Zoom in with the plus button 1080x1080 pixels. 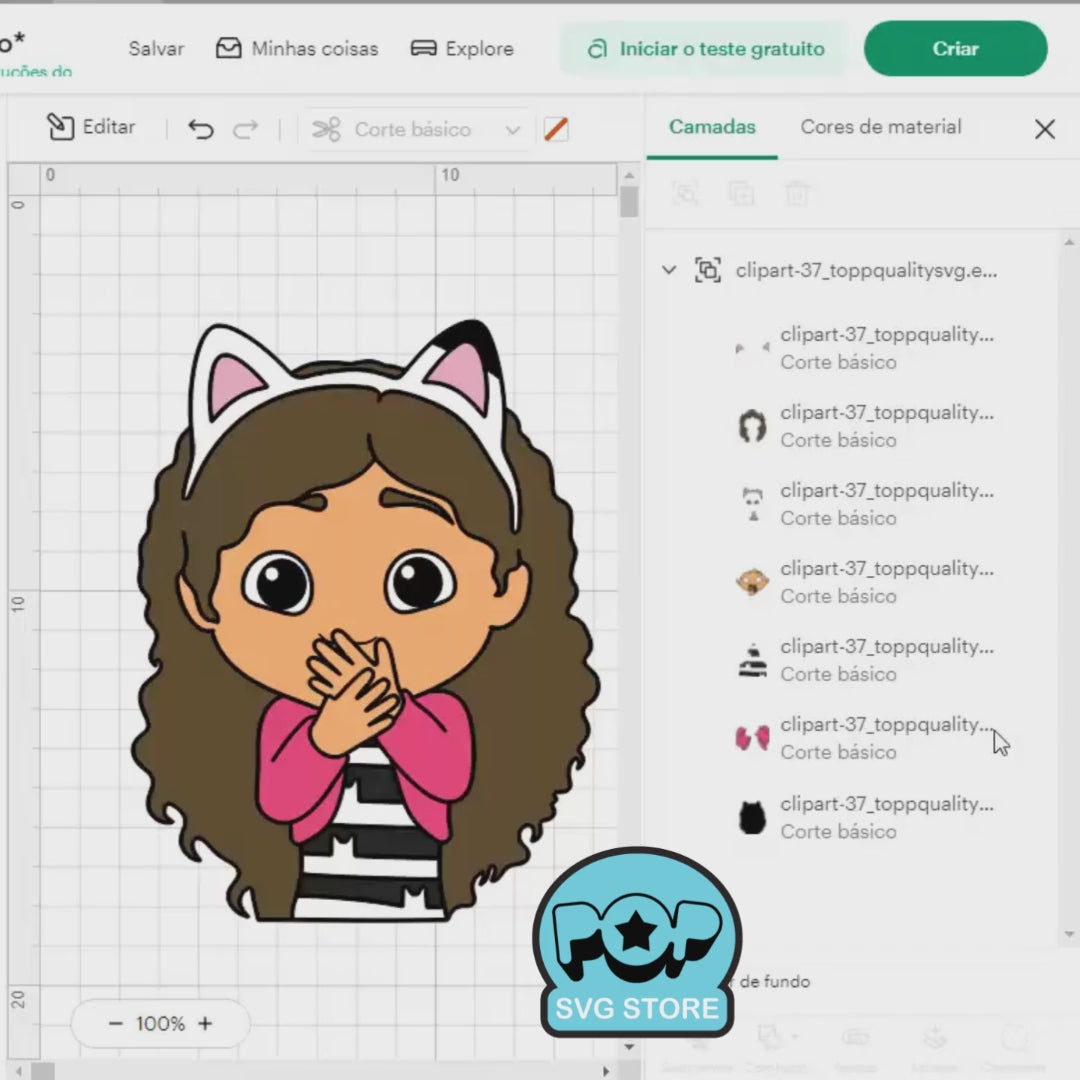[x=205, y=1024]
